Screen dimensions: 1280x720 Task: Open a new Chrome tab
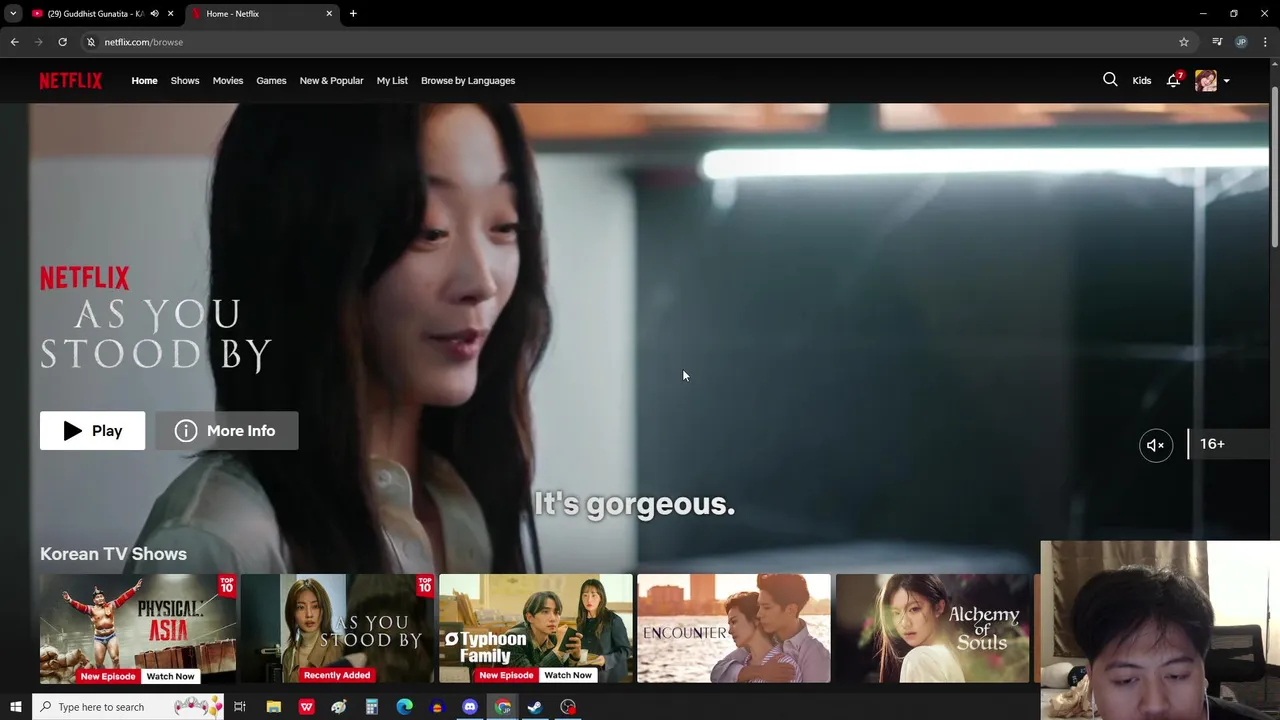(353, 14)
